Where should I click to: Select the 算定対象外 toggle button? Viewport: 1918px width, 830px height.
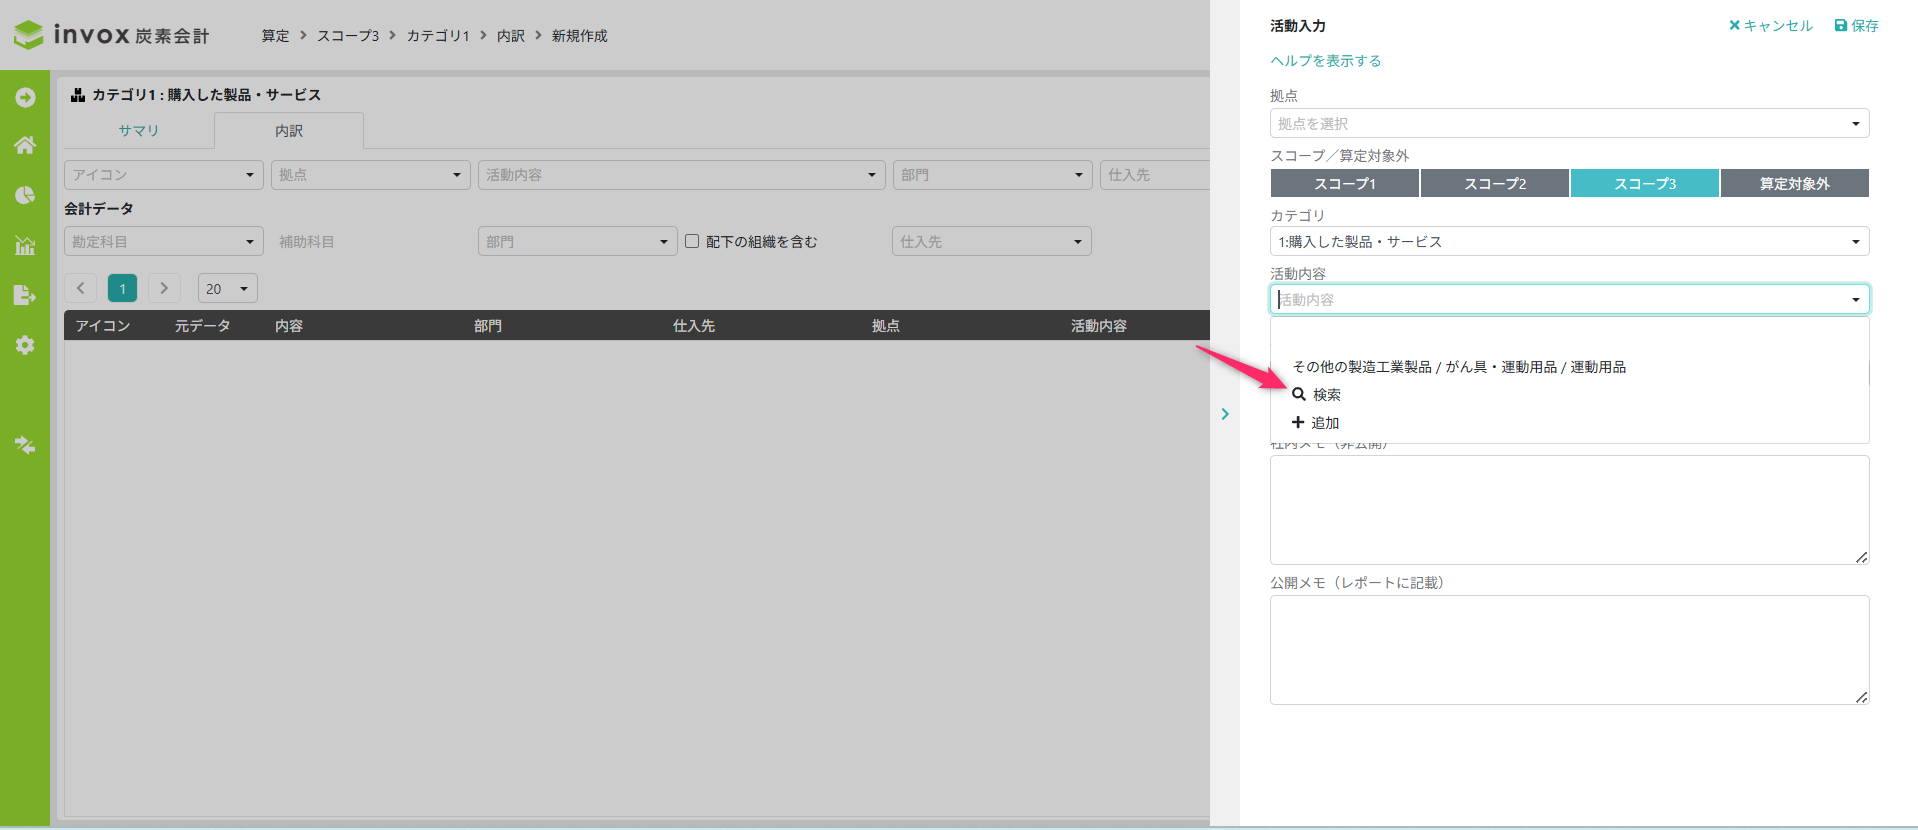1794,183
